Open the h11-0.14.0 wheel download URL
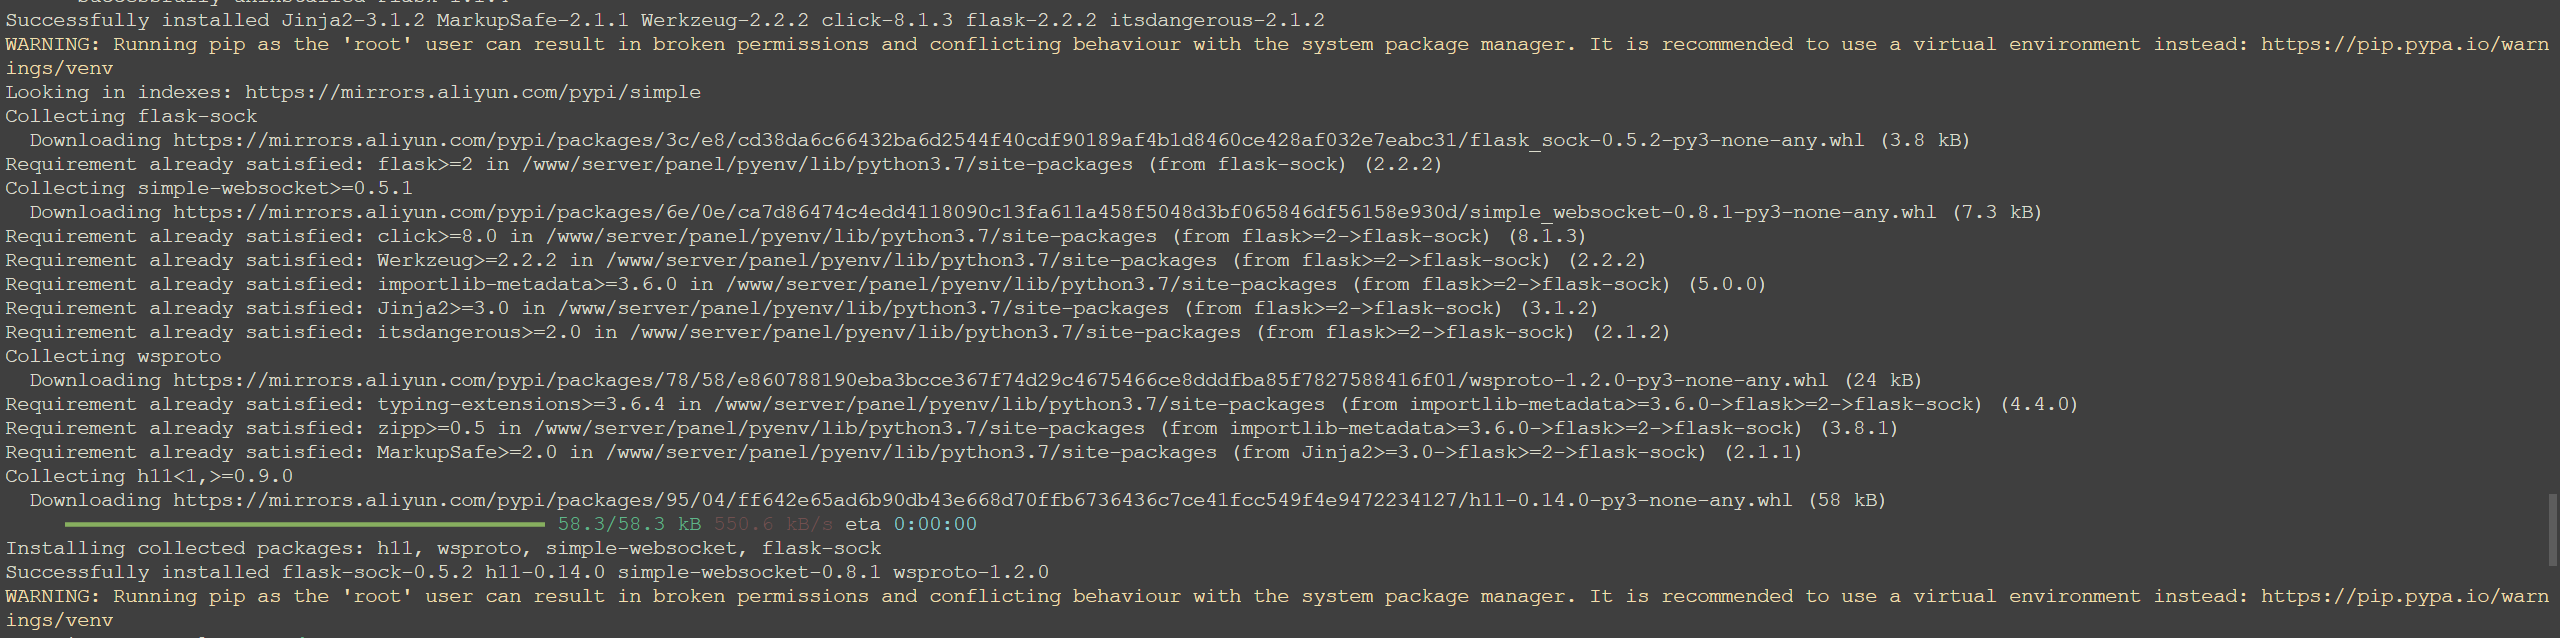This screenshot has width=2560, height=638. 982,500
